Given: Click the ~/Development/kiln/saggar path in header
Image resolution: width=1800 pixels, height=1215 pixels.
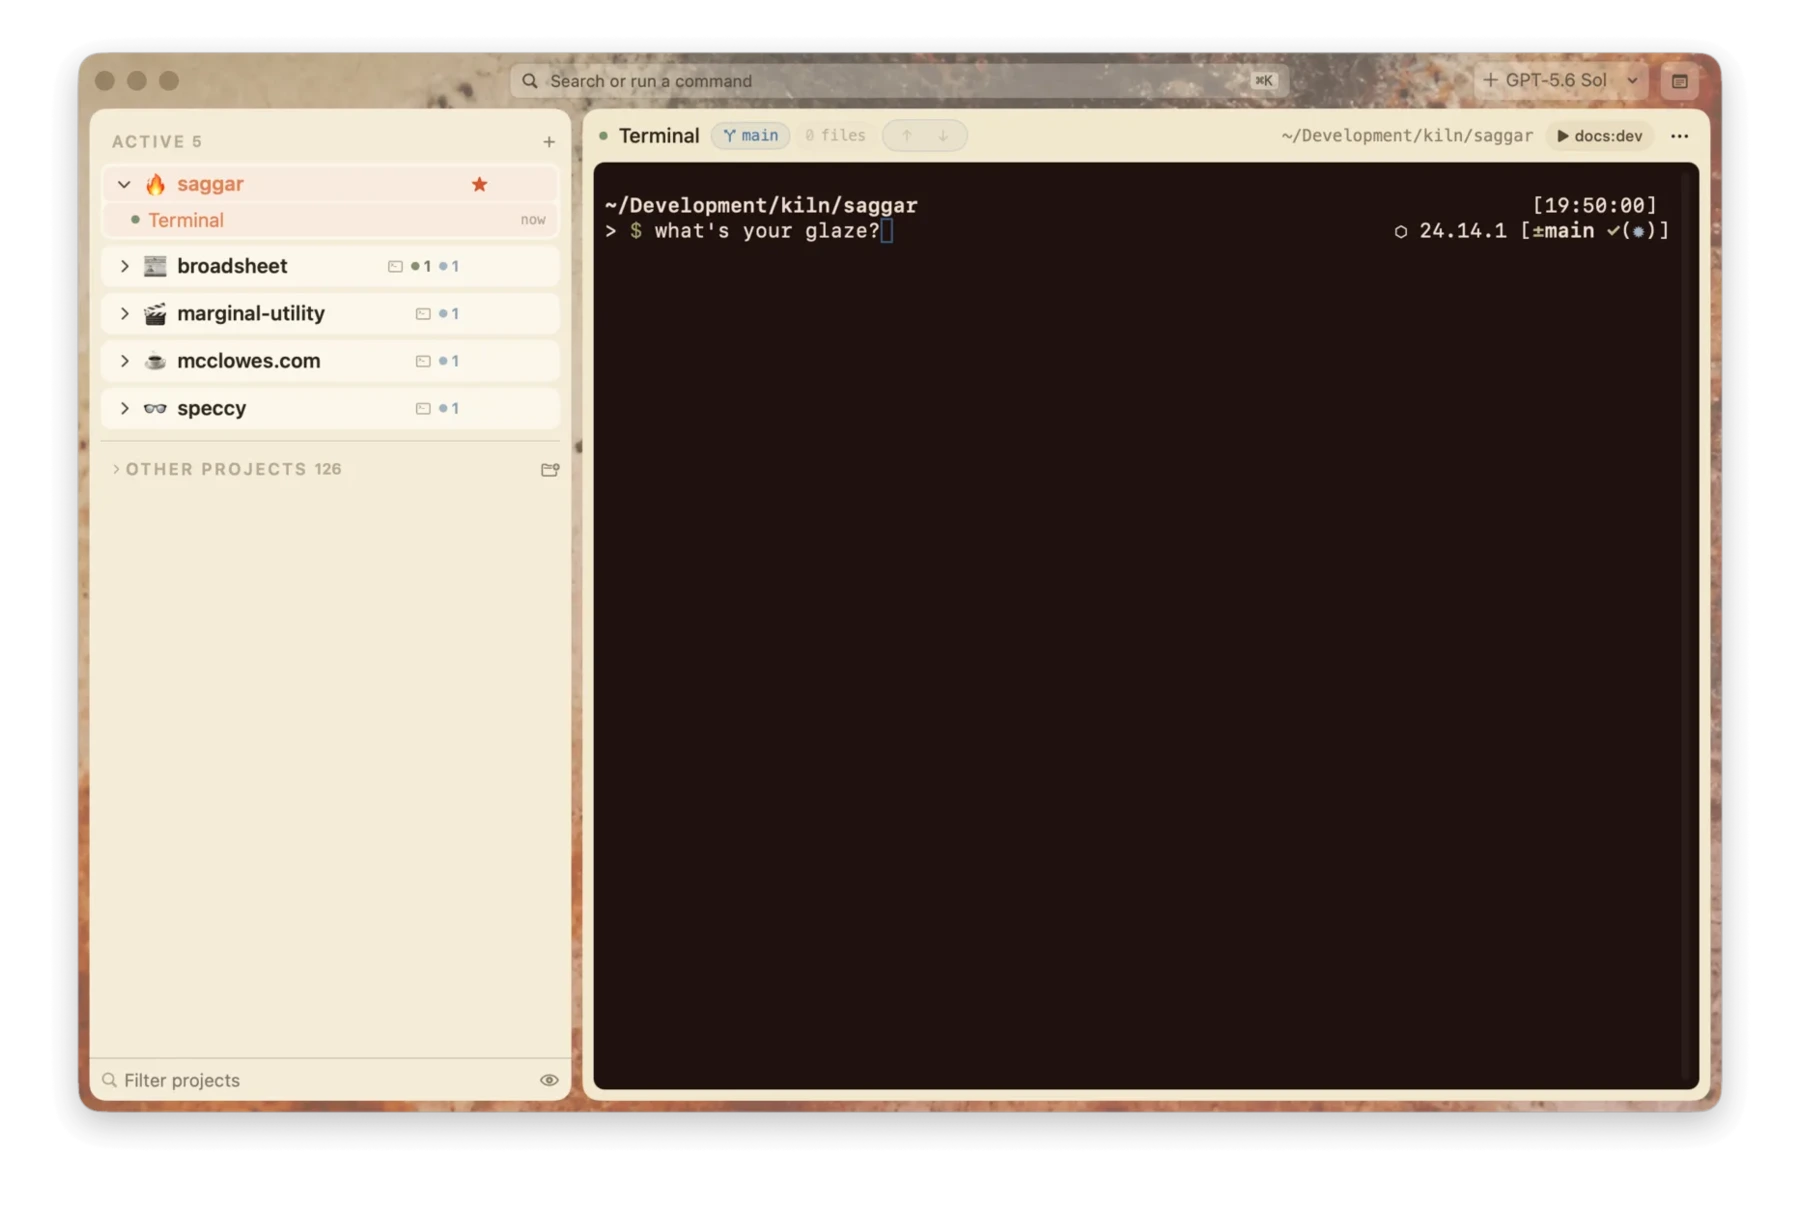Looking at the screenshot, I should coord(1407,136).
